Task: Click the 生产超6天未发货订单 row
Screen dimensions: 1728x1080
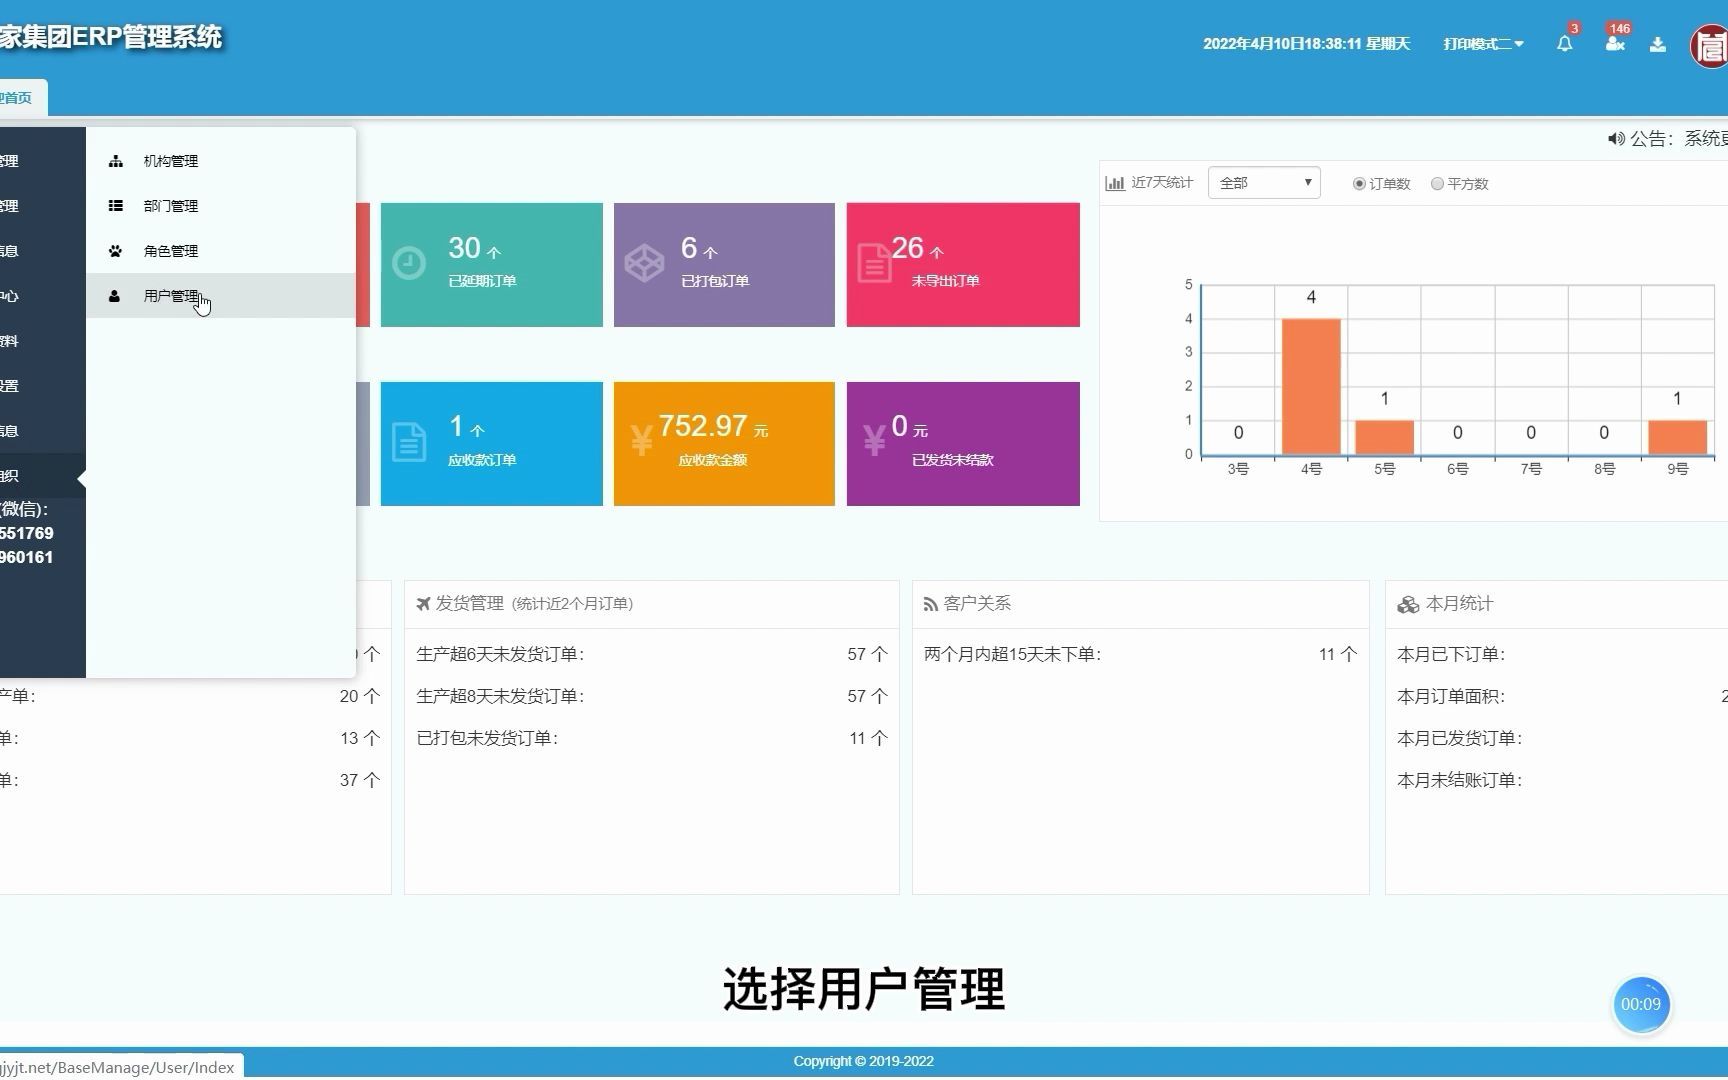Action: coord(652,654)
